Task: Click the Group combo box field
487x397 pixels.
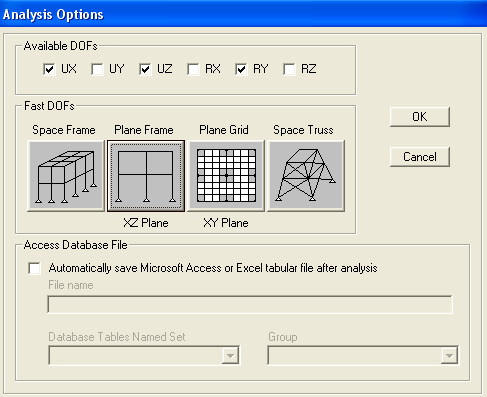Action: point(363,356)
